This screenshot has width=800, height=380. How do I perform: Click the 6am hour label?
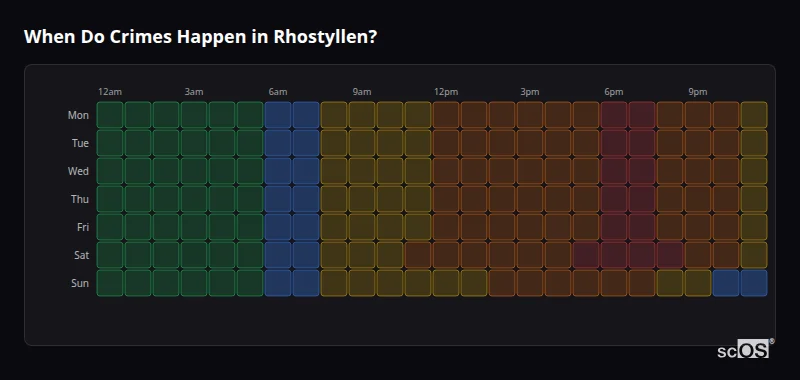(x=278, y=92)
